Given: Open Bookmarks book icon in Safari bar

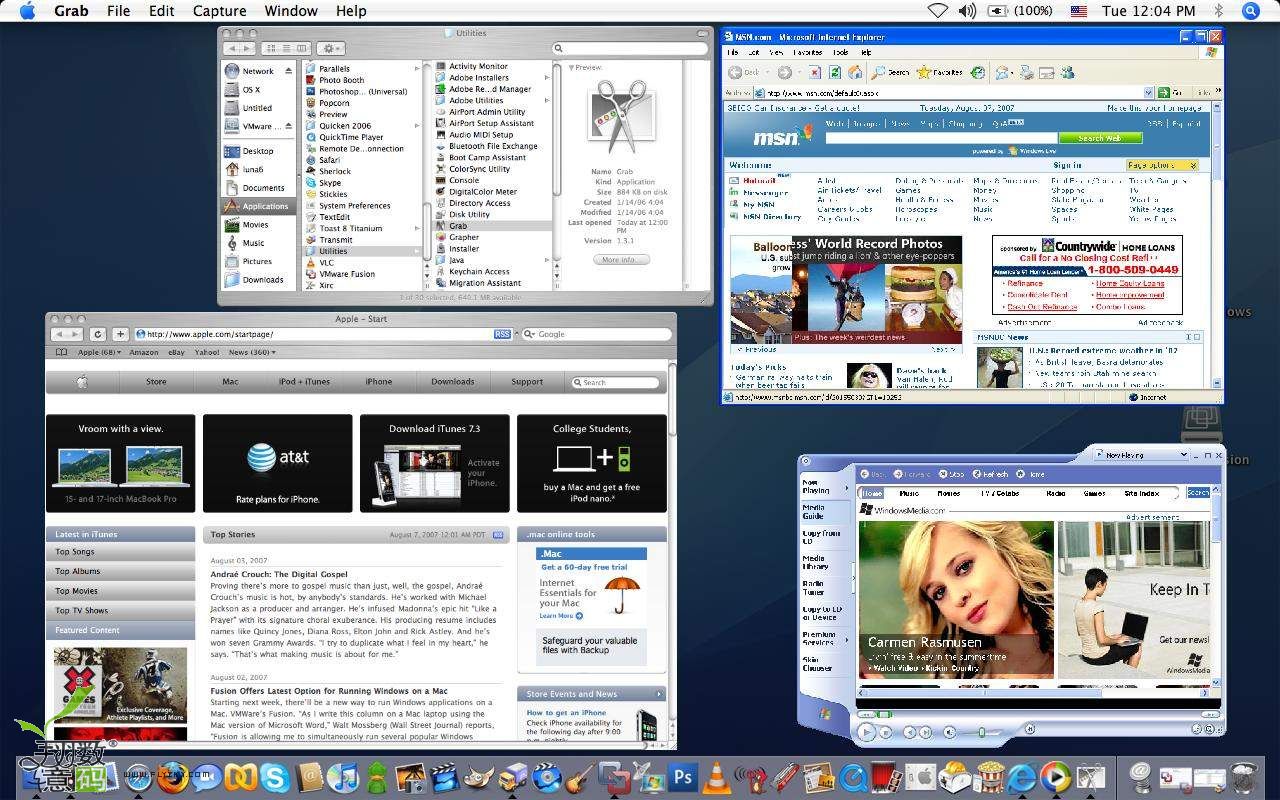Looking at the screenshot, I should coord(62,352).
